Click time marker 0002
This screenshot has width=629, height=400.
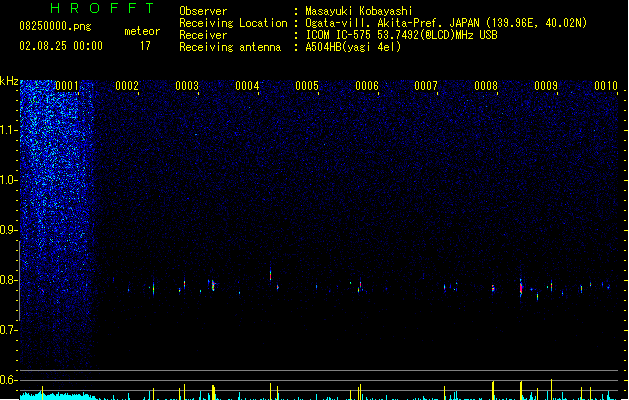[127, 86]
